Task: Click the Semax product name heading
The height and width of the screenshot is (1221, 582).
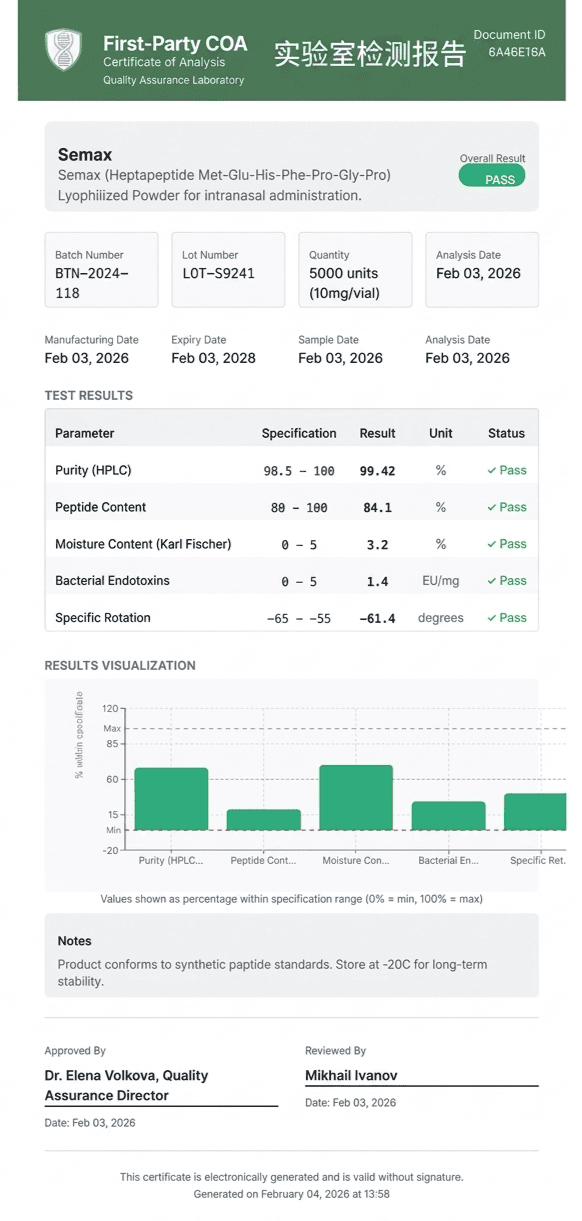Action: pyautogui.click(x=85, y=155)
